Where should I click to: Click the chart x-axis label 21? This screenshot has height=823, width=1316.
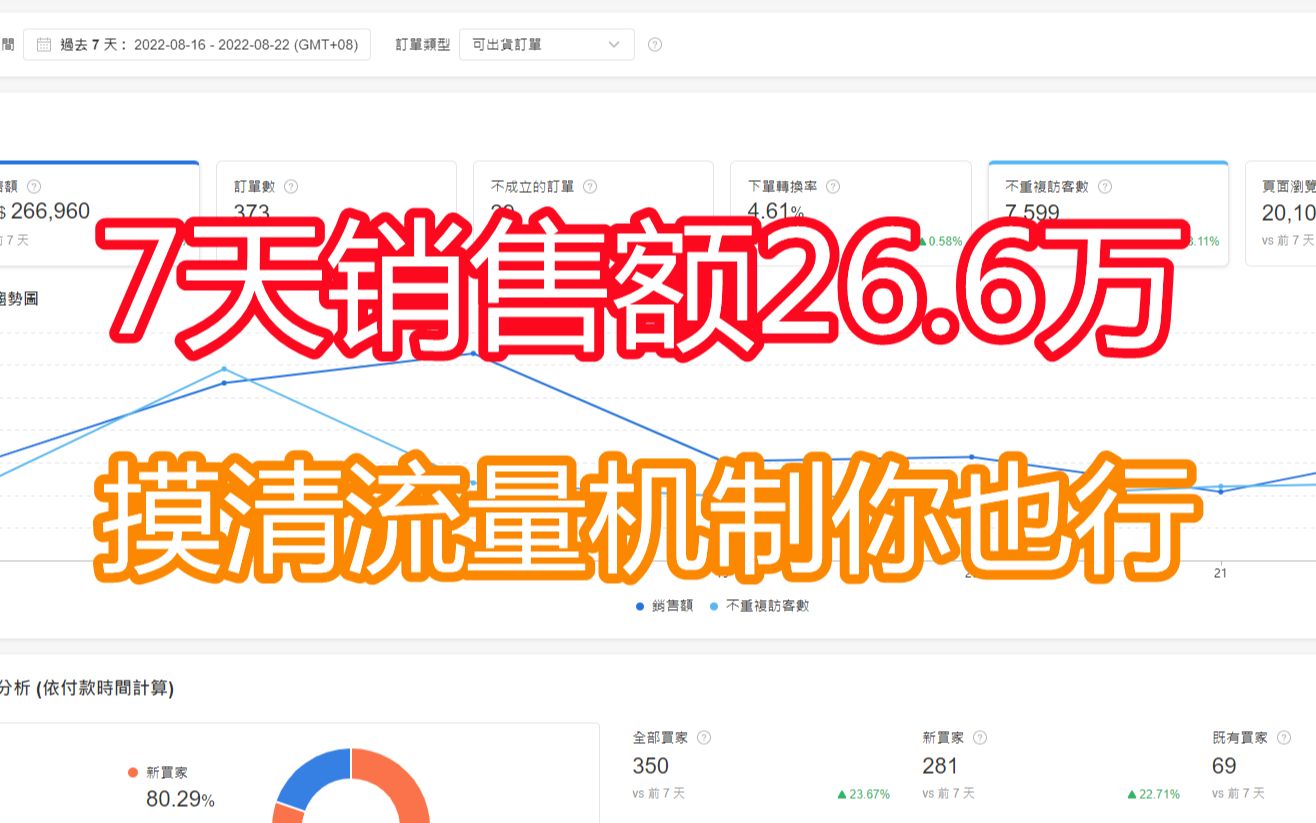(1220, 573)
